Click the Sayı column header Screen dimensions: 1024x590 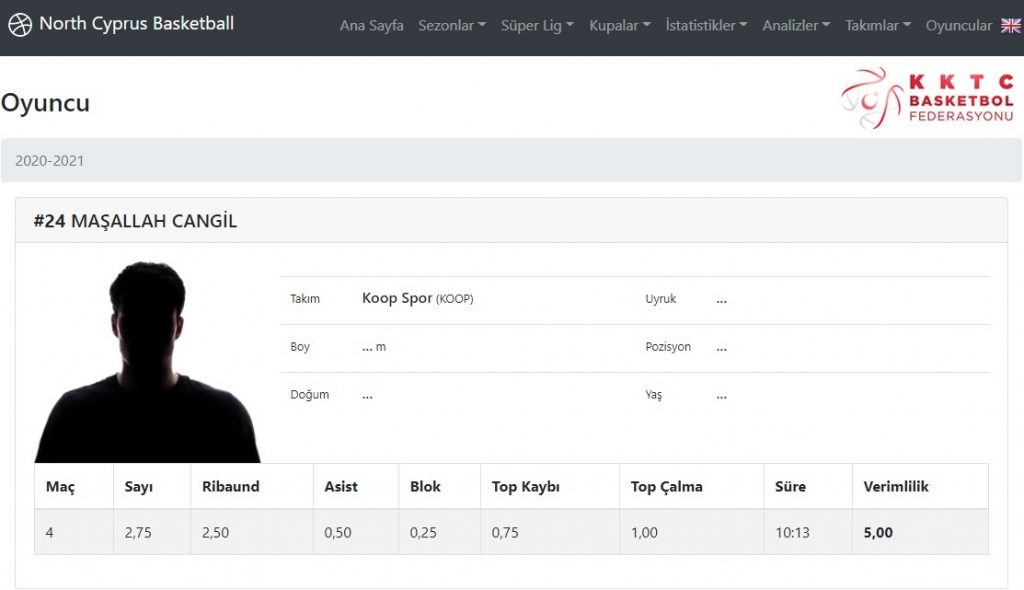pos(138,487)
